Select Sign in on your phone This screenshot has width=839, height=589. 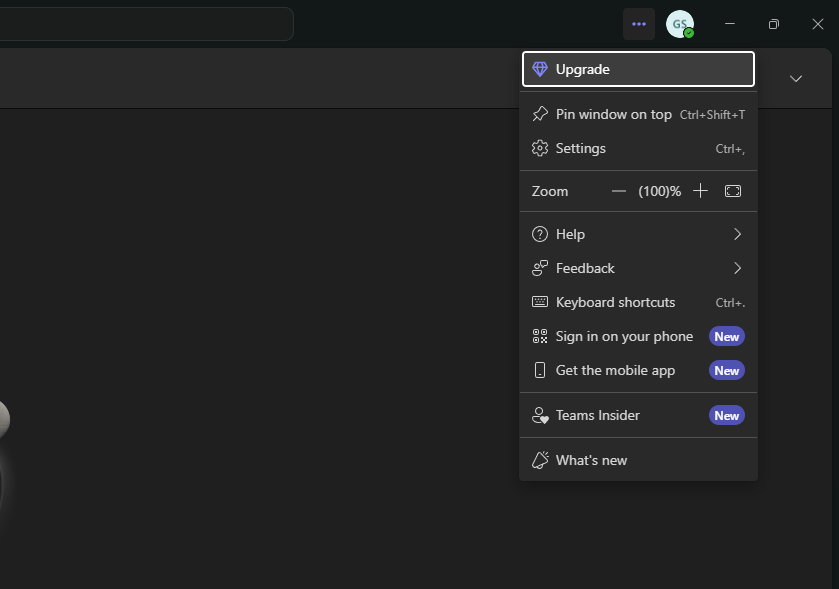tap(624, 336)
